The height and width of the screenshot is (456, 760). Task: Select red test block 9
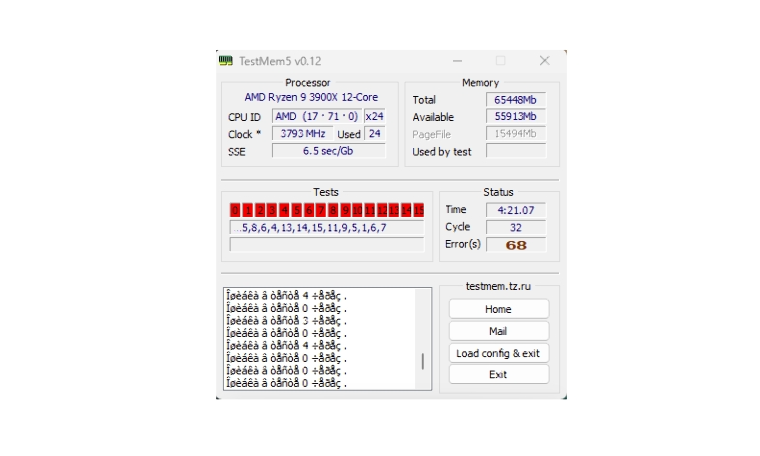pos(345,210)
